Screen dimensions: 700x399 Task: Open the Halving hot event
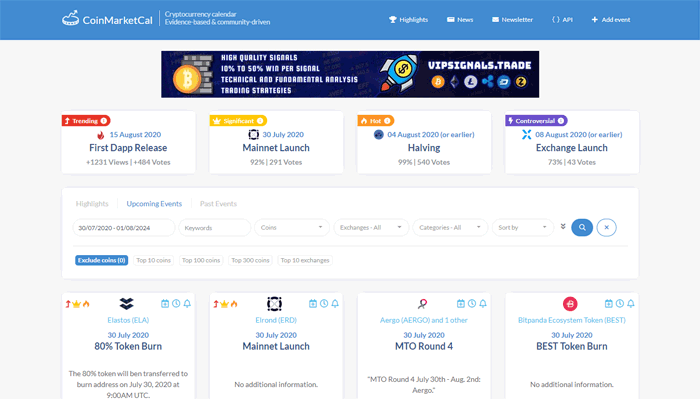click(x=424, y=148)
